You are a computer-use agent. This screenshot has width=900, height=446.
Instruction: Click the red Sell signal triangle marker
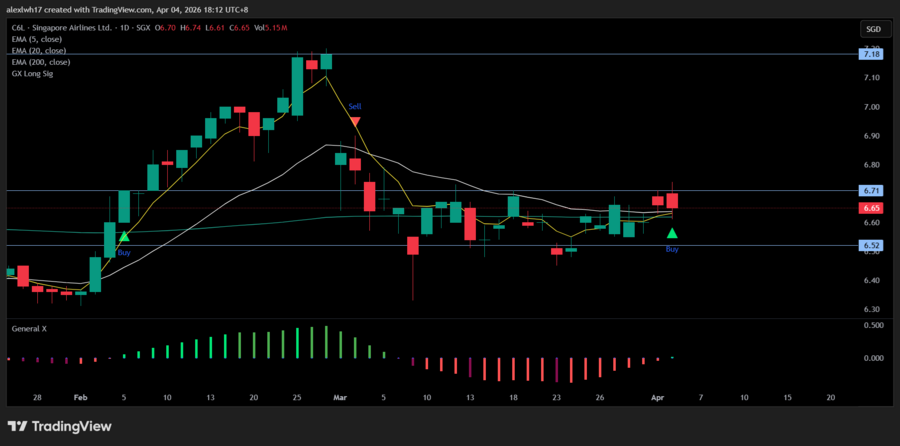coord(355,121)
